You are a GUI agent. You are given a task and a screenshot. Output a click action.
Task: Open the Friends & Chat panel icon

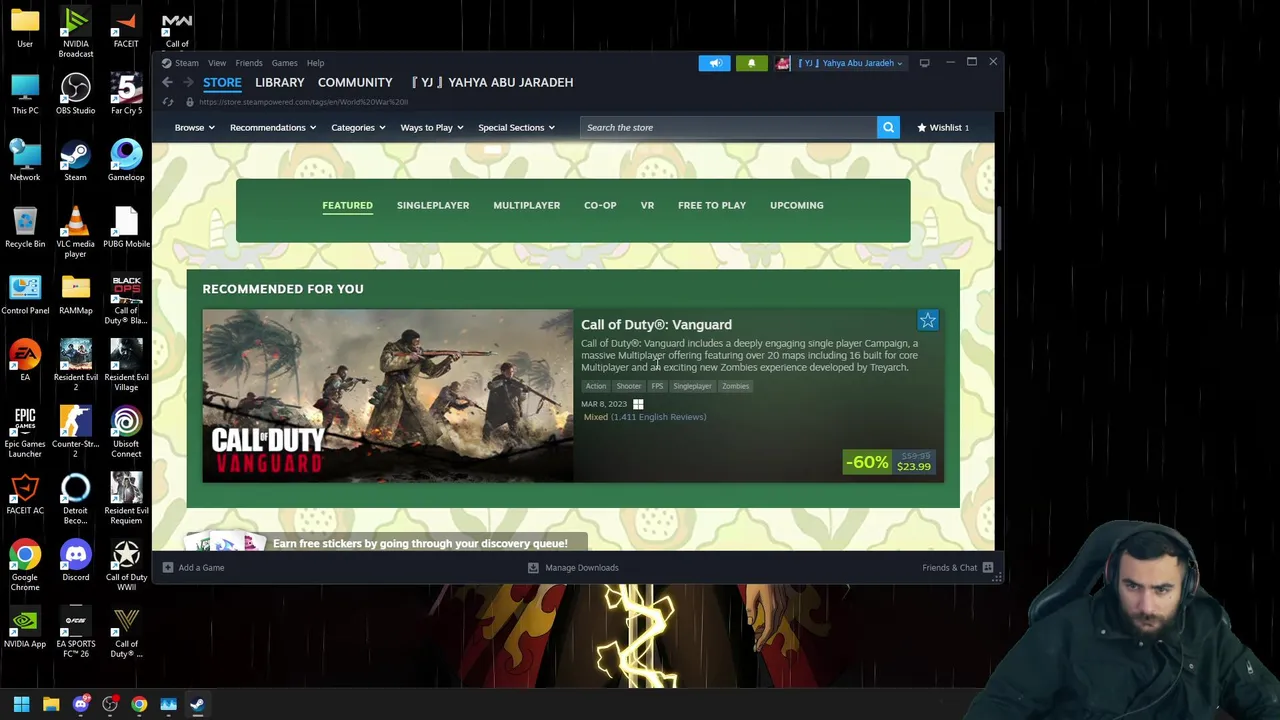[987, 567]
